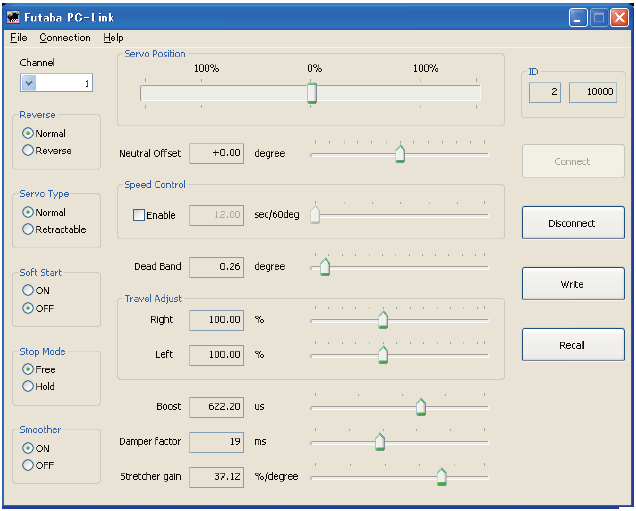Viewport: 636px width, 511px height.
Task: Click the Write button
Action: tap(573, 283)
